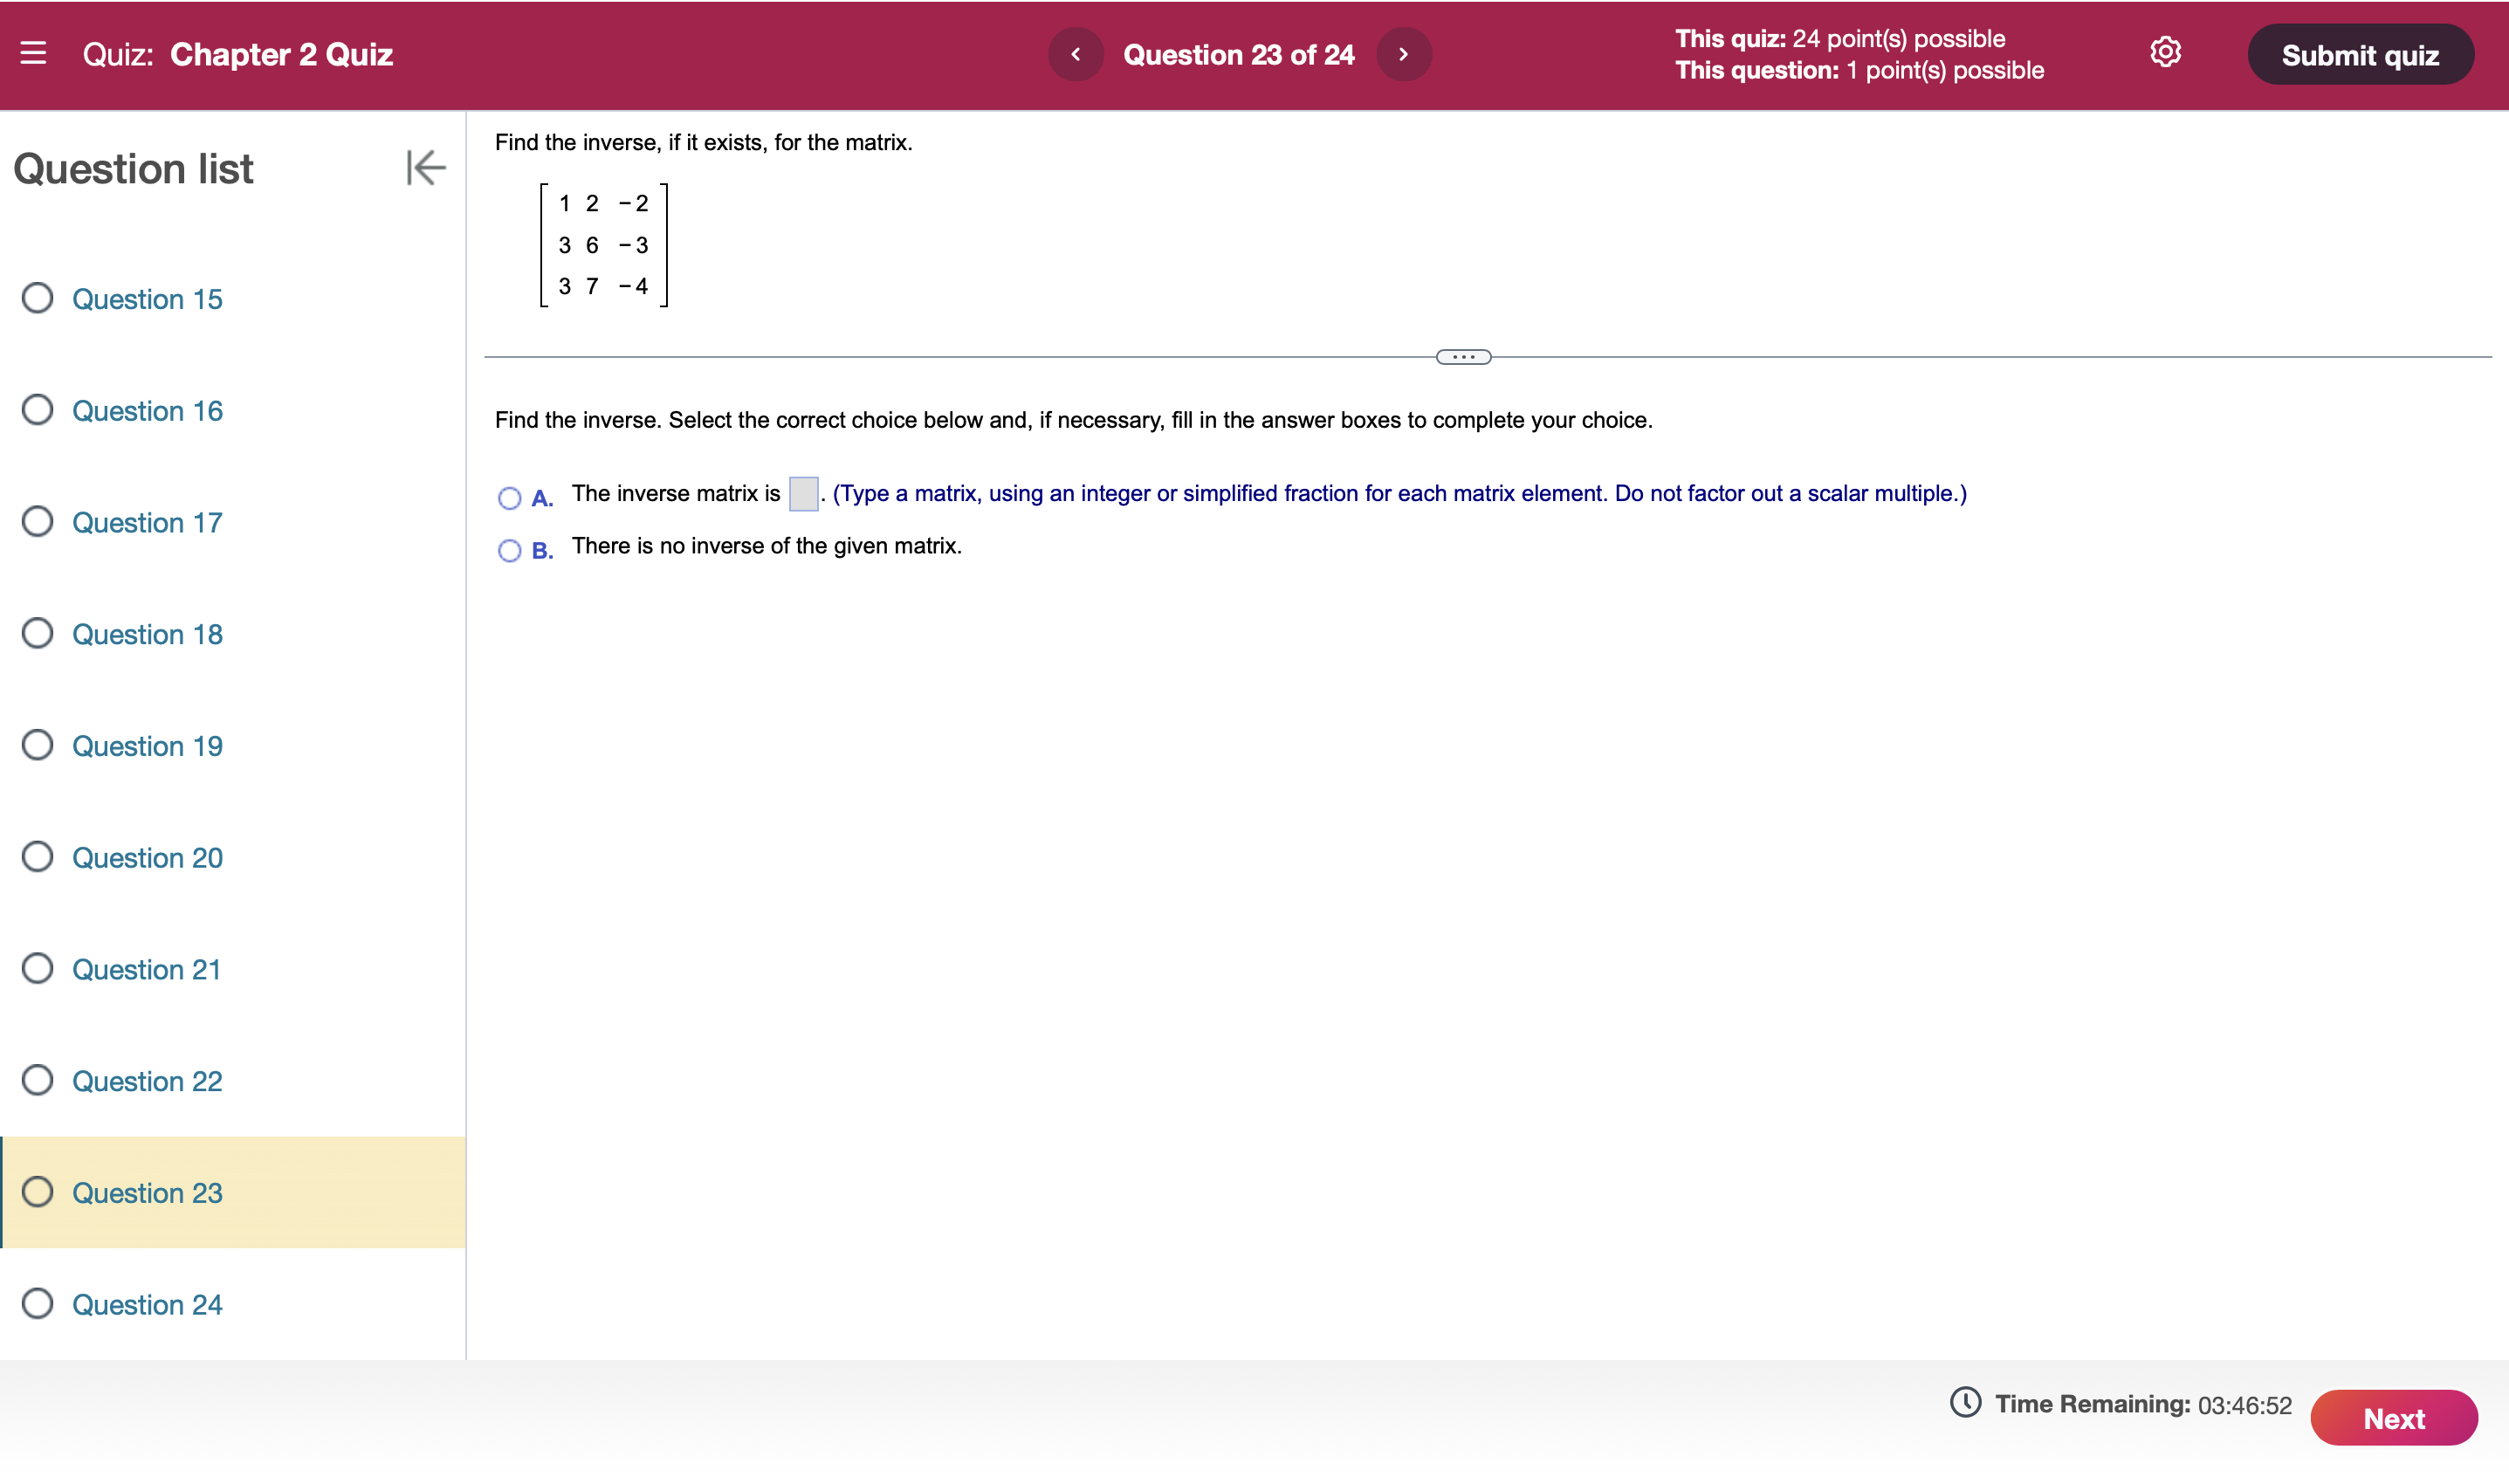This screenshot has width=2509, height=1484.
Task: Click Submit quiz button
Action: click(x=2361, y=55)
